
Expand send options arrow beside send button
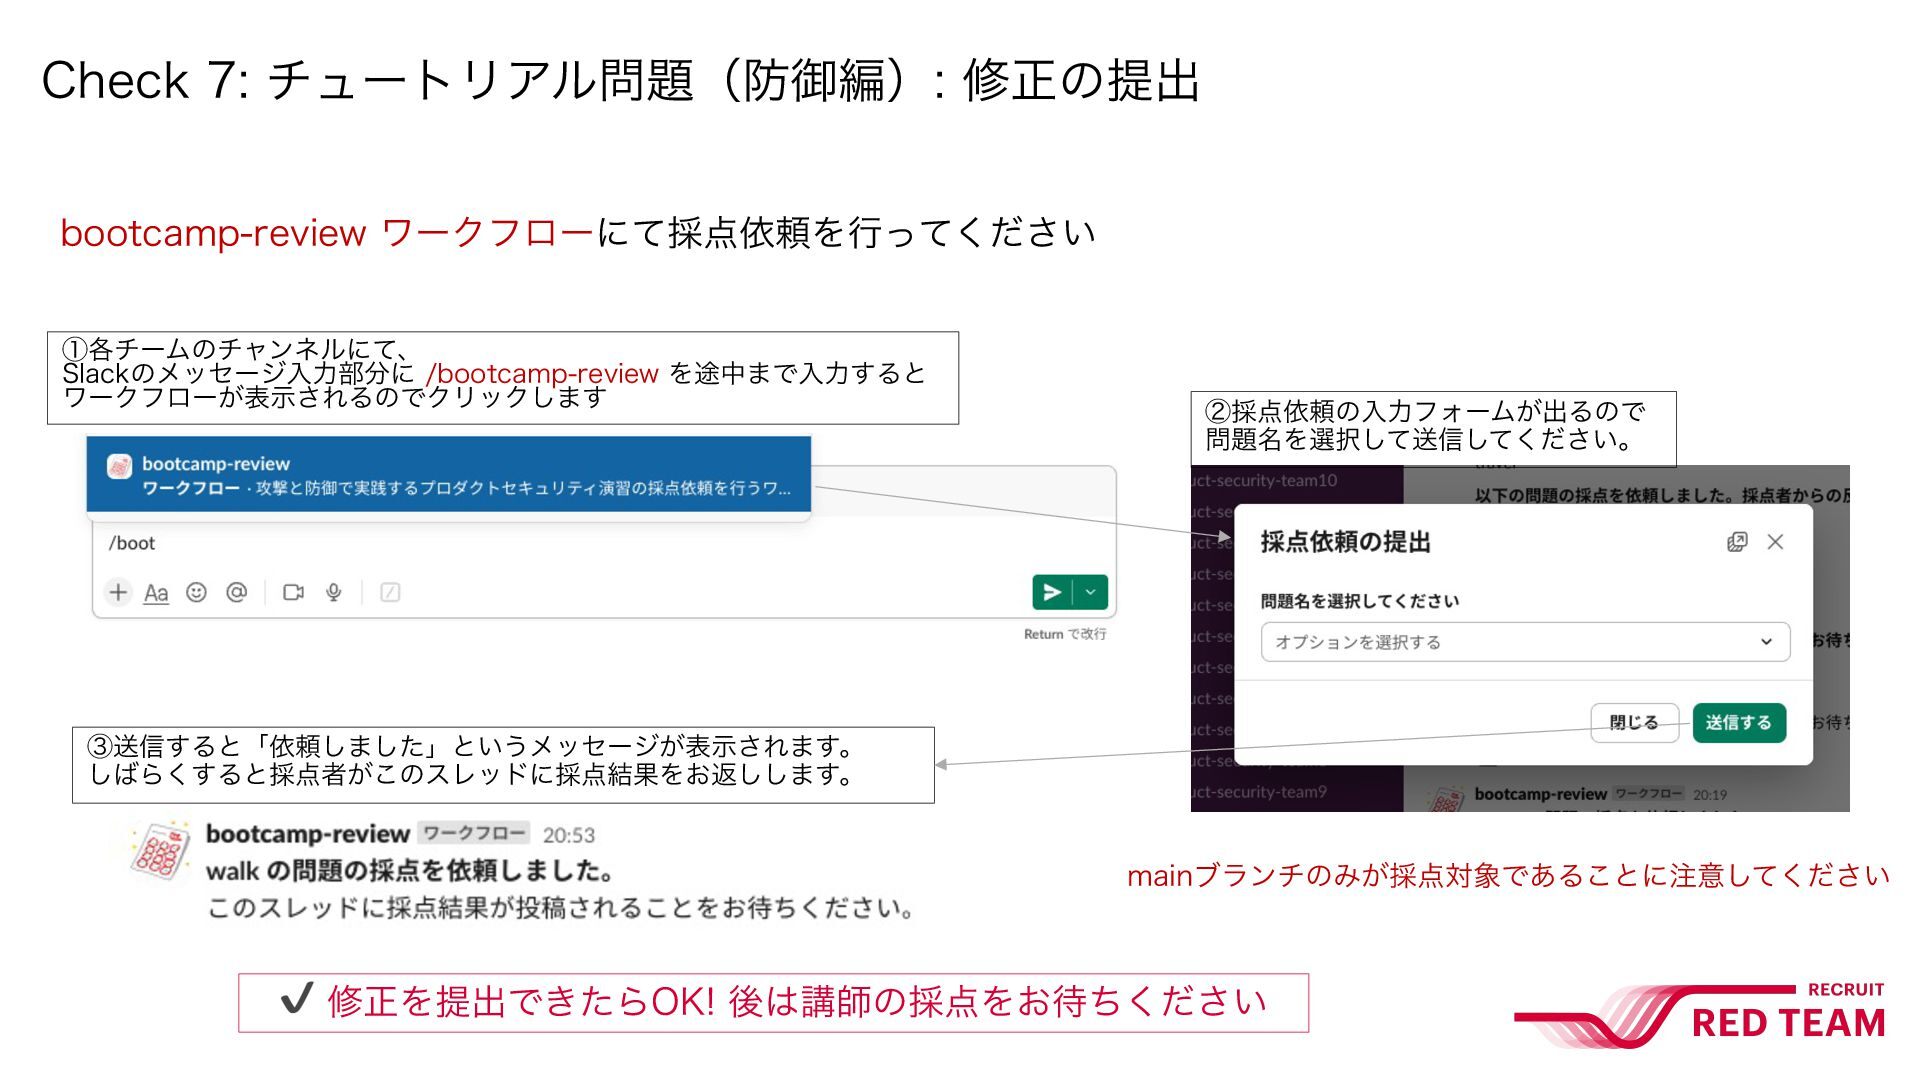1090,592
